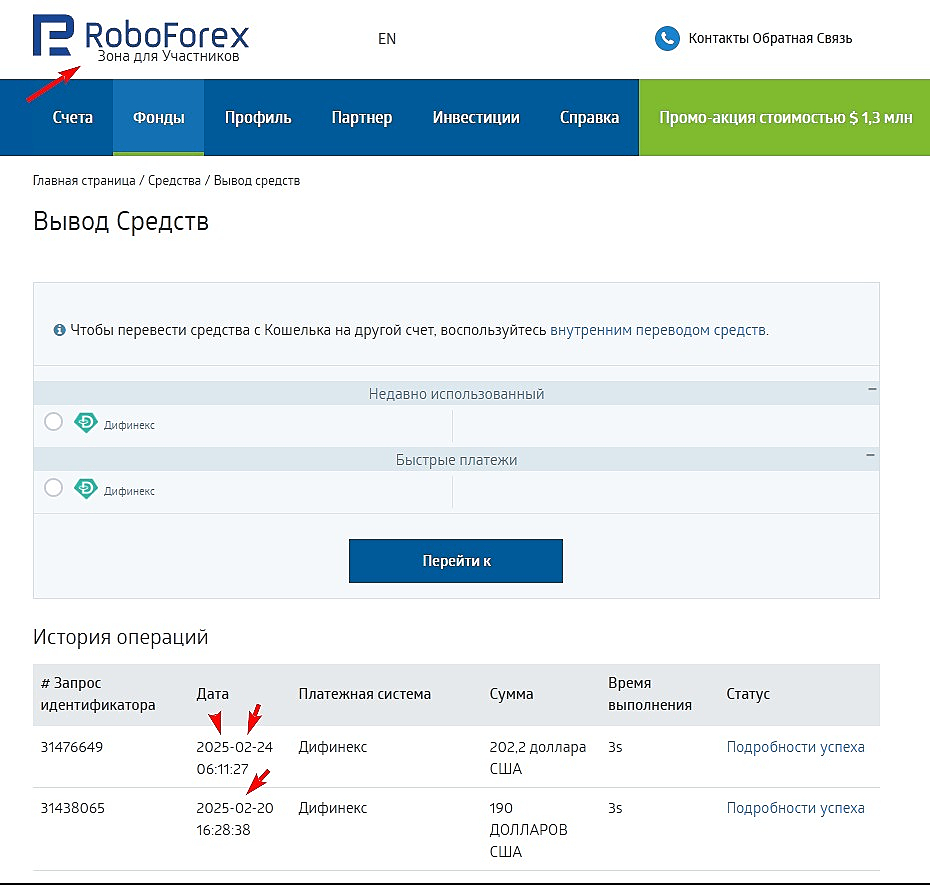Open the Фонды menu tab
The height and width of the screenshot is (885, 930).
click(x=159, y=117)
